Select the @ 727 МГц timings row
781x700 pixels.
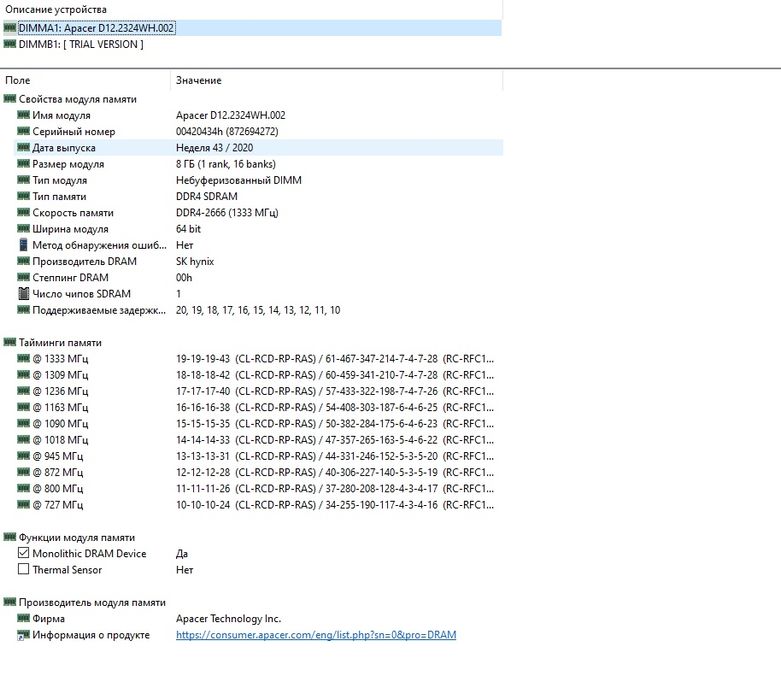tap(258, 505)
